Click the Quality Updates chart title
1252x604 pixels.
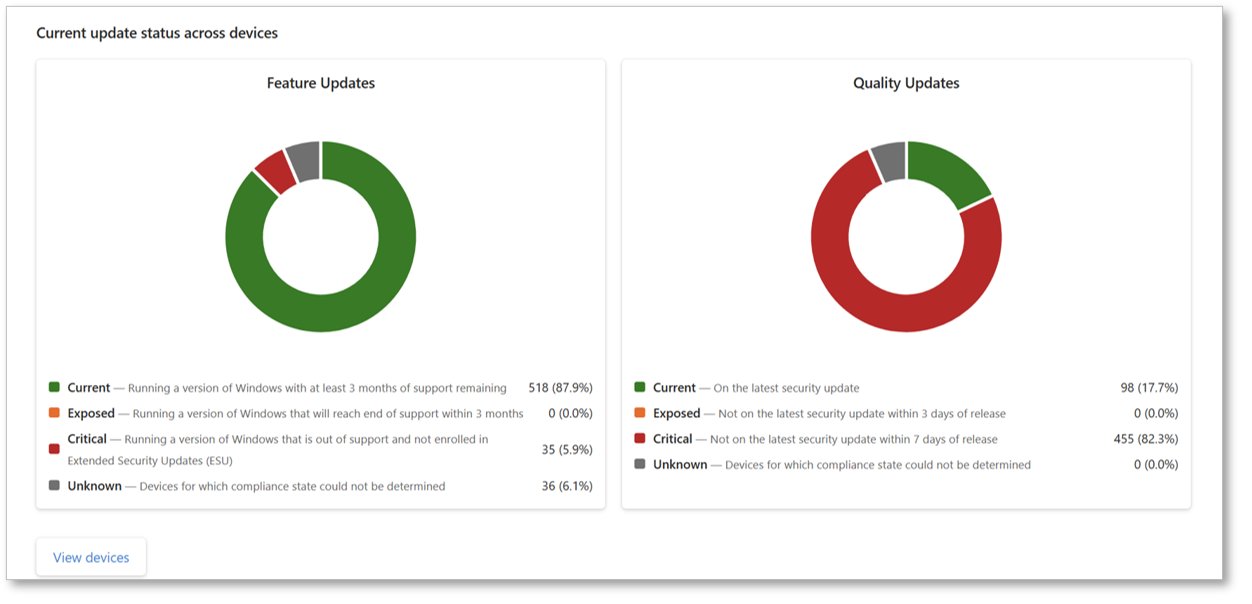[x=906, y=83]
